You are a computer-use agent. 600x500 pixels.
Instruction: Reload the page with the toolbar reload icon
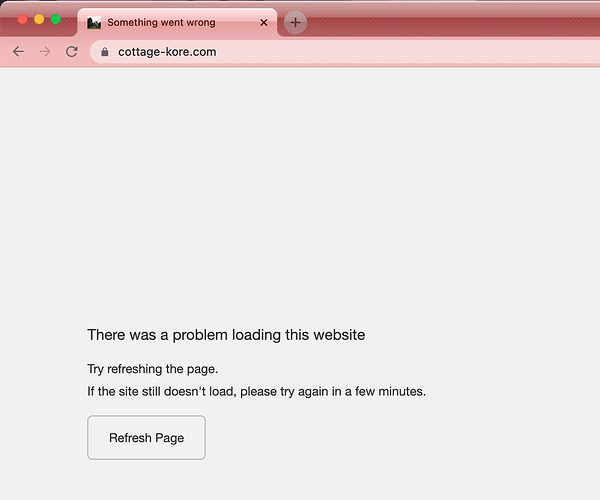(x=72, y=52)
